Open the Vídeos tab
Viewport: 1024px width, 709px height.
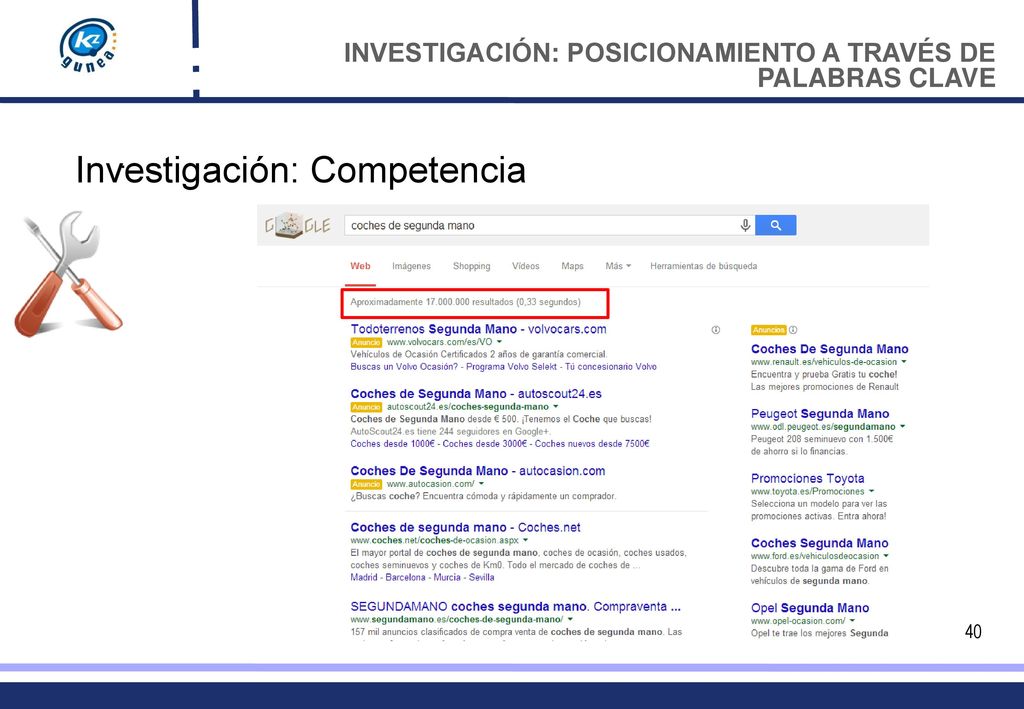pyautogui.click(x=526, y=266)
